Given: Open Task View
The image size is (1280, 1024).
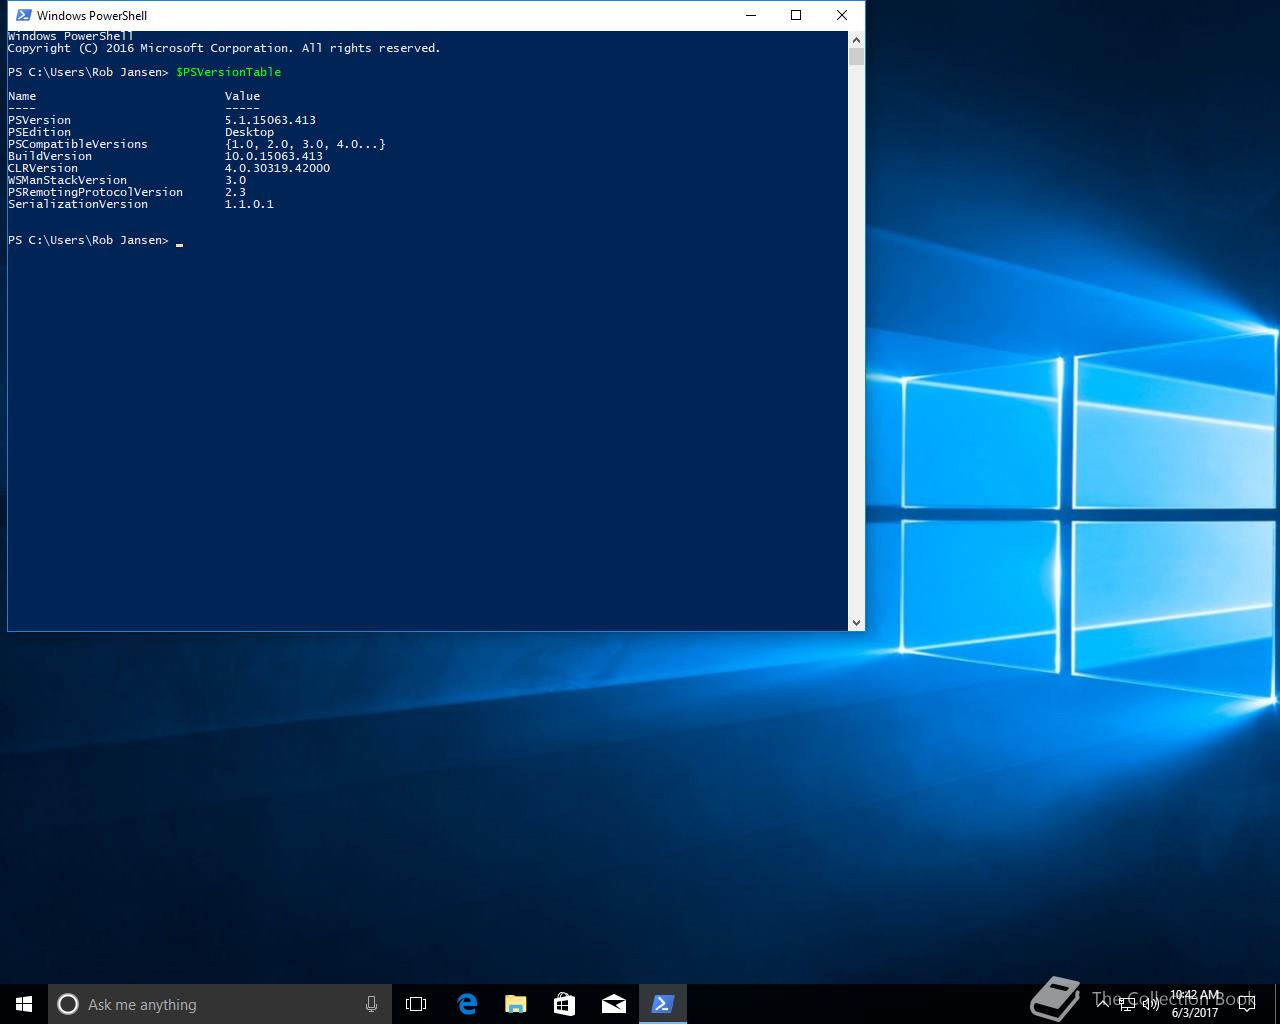Looking at the screenshot, I should point(415,1004).
